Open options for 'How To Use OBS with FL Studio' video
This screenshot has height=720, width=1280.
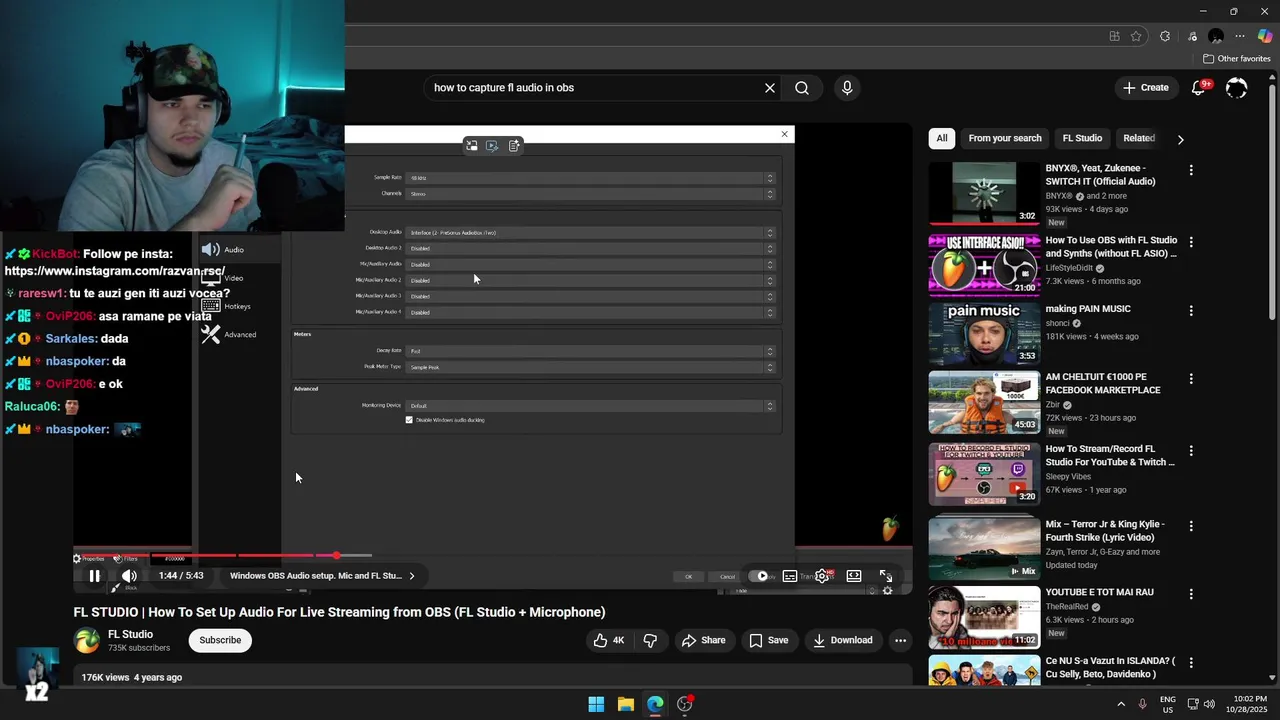[x=1191, y=242]
